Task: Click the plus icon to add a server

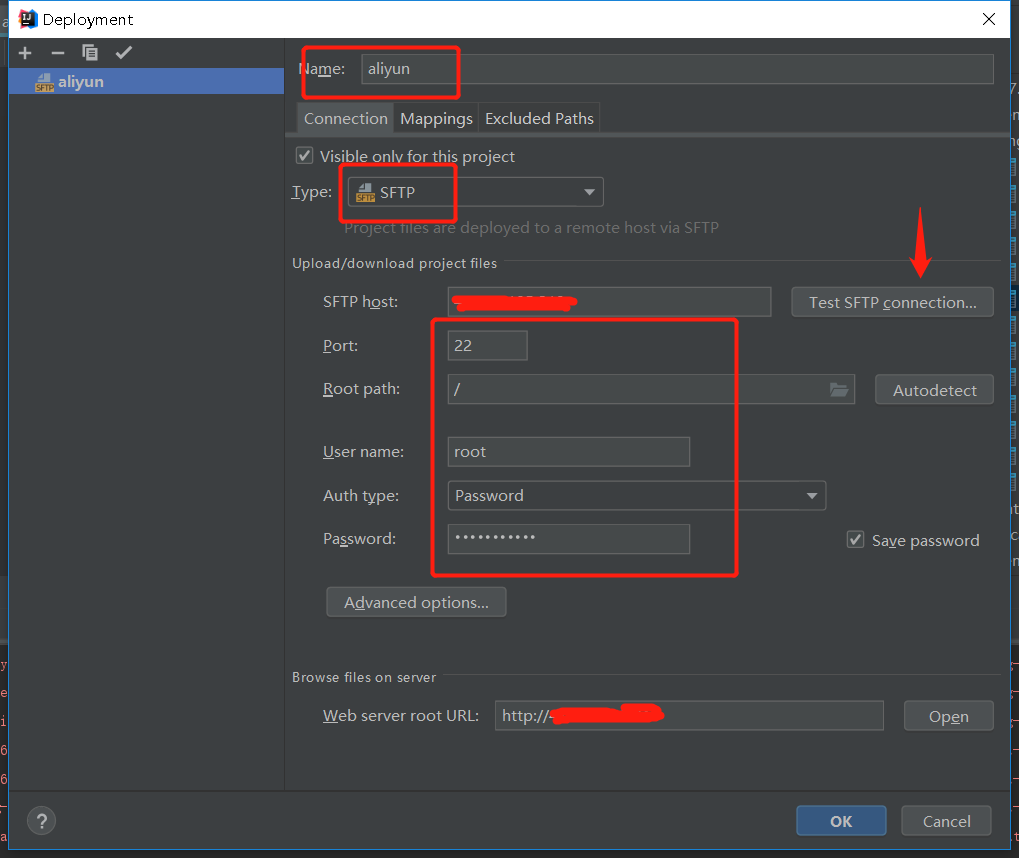Action: [24, 52]
